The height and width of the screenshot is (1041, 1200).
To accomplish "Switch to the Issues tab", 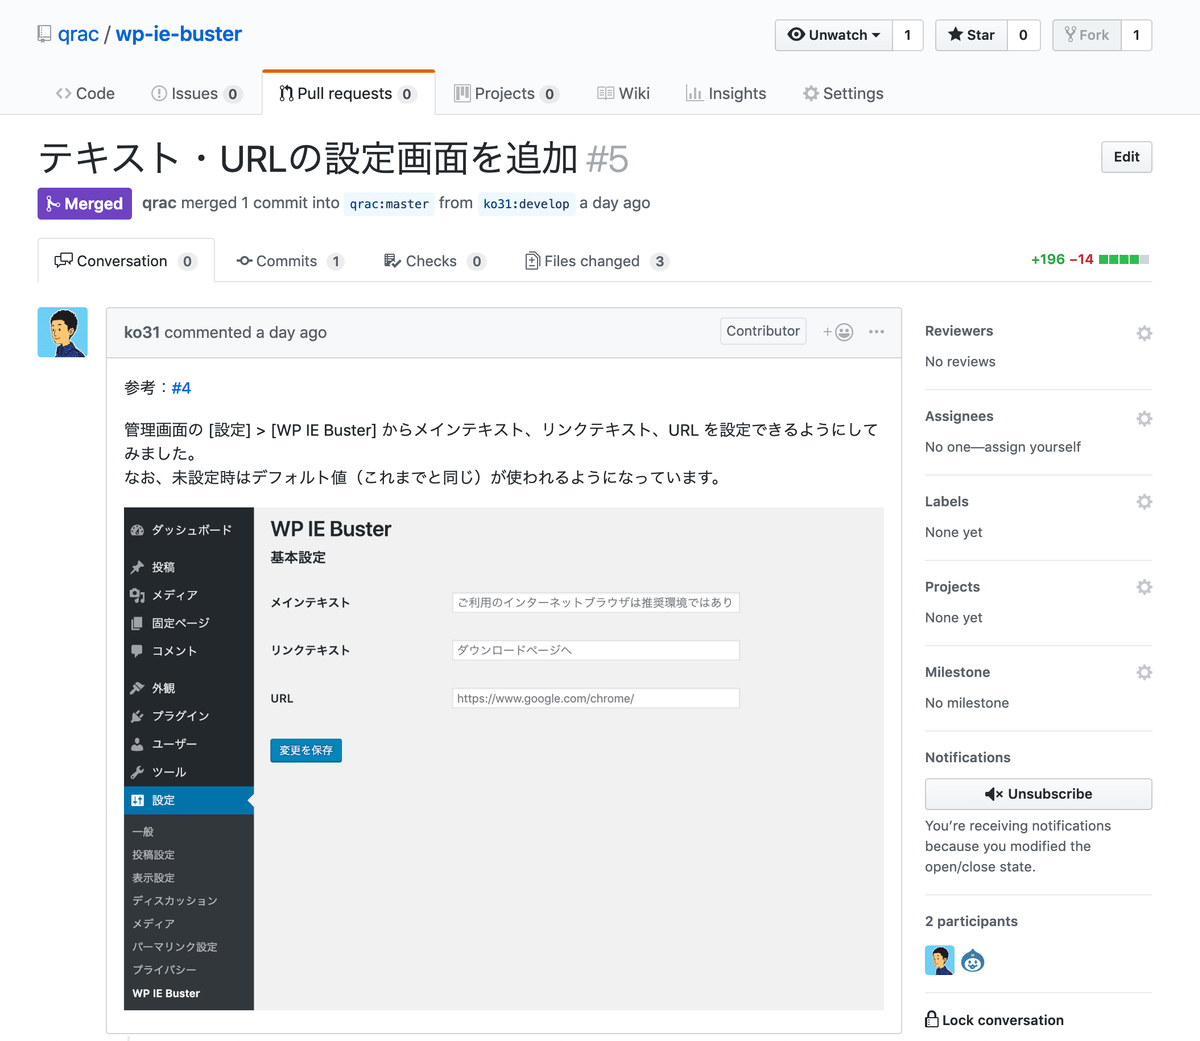I will coord(196,93).
